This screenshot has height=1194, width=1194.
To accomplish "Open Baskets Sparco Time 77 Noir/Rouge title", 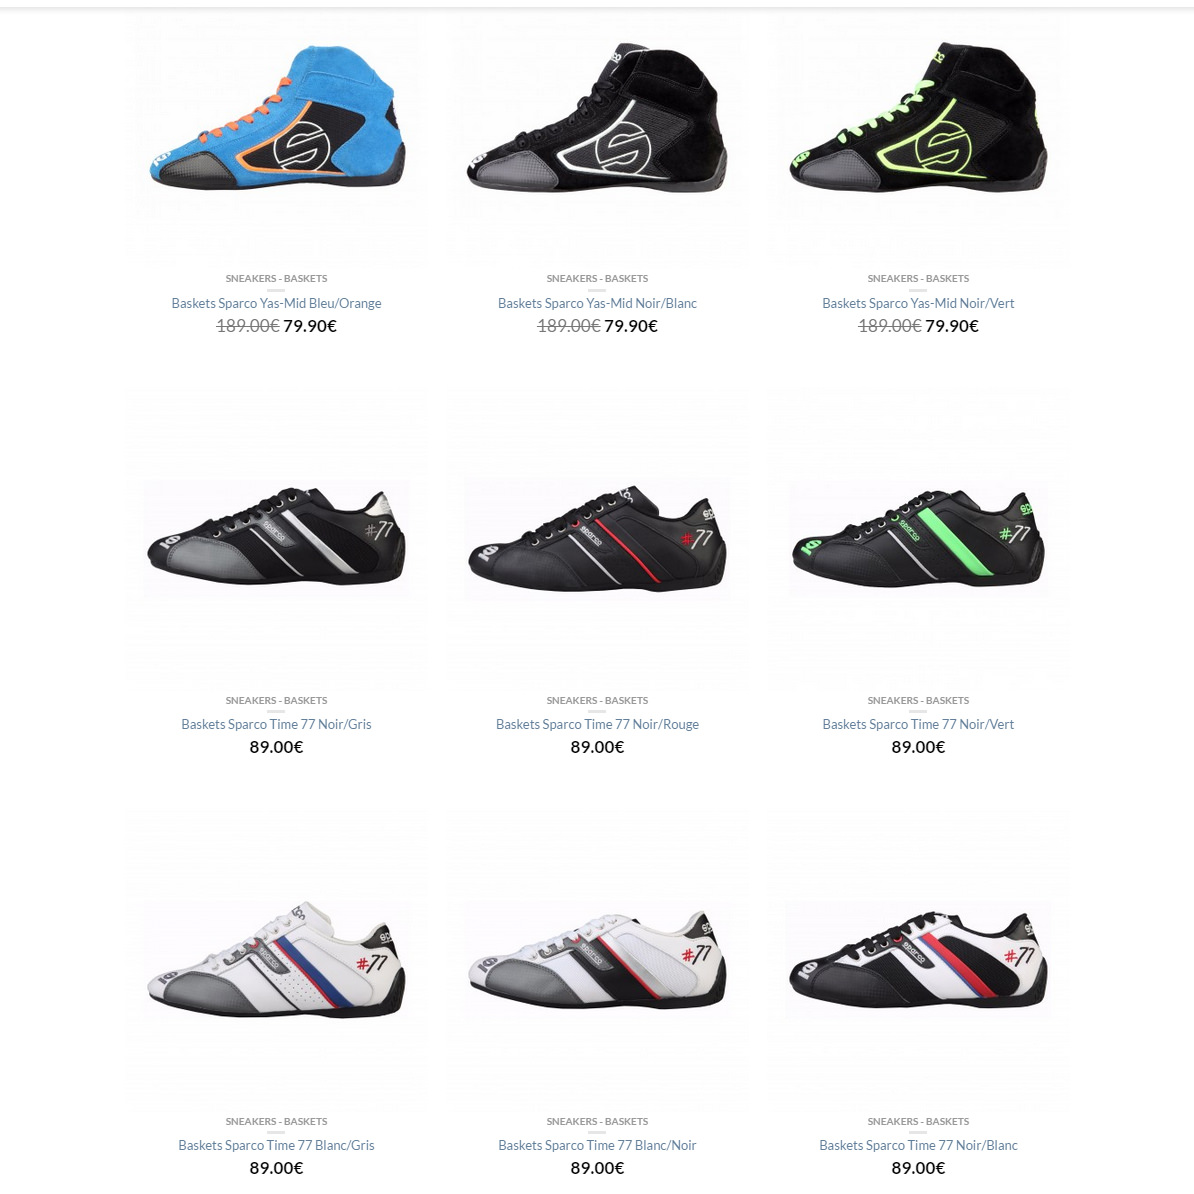I will [x=597, y=724].
